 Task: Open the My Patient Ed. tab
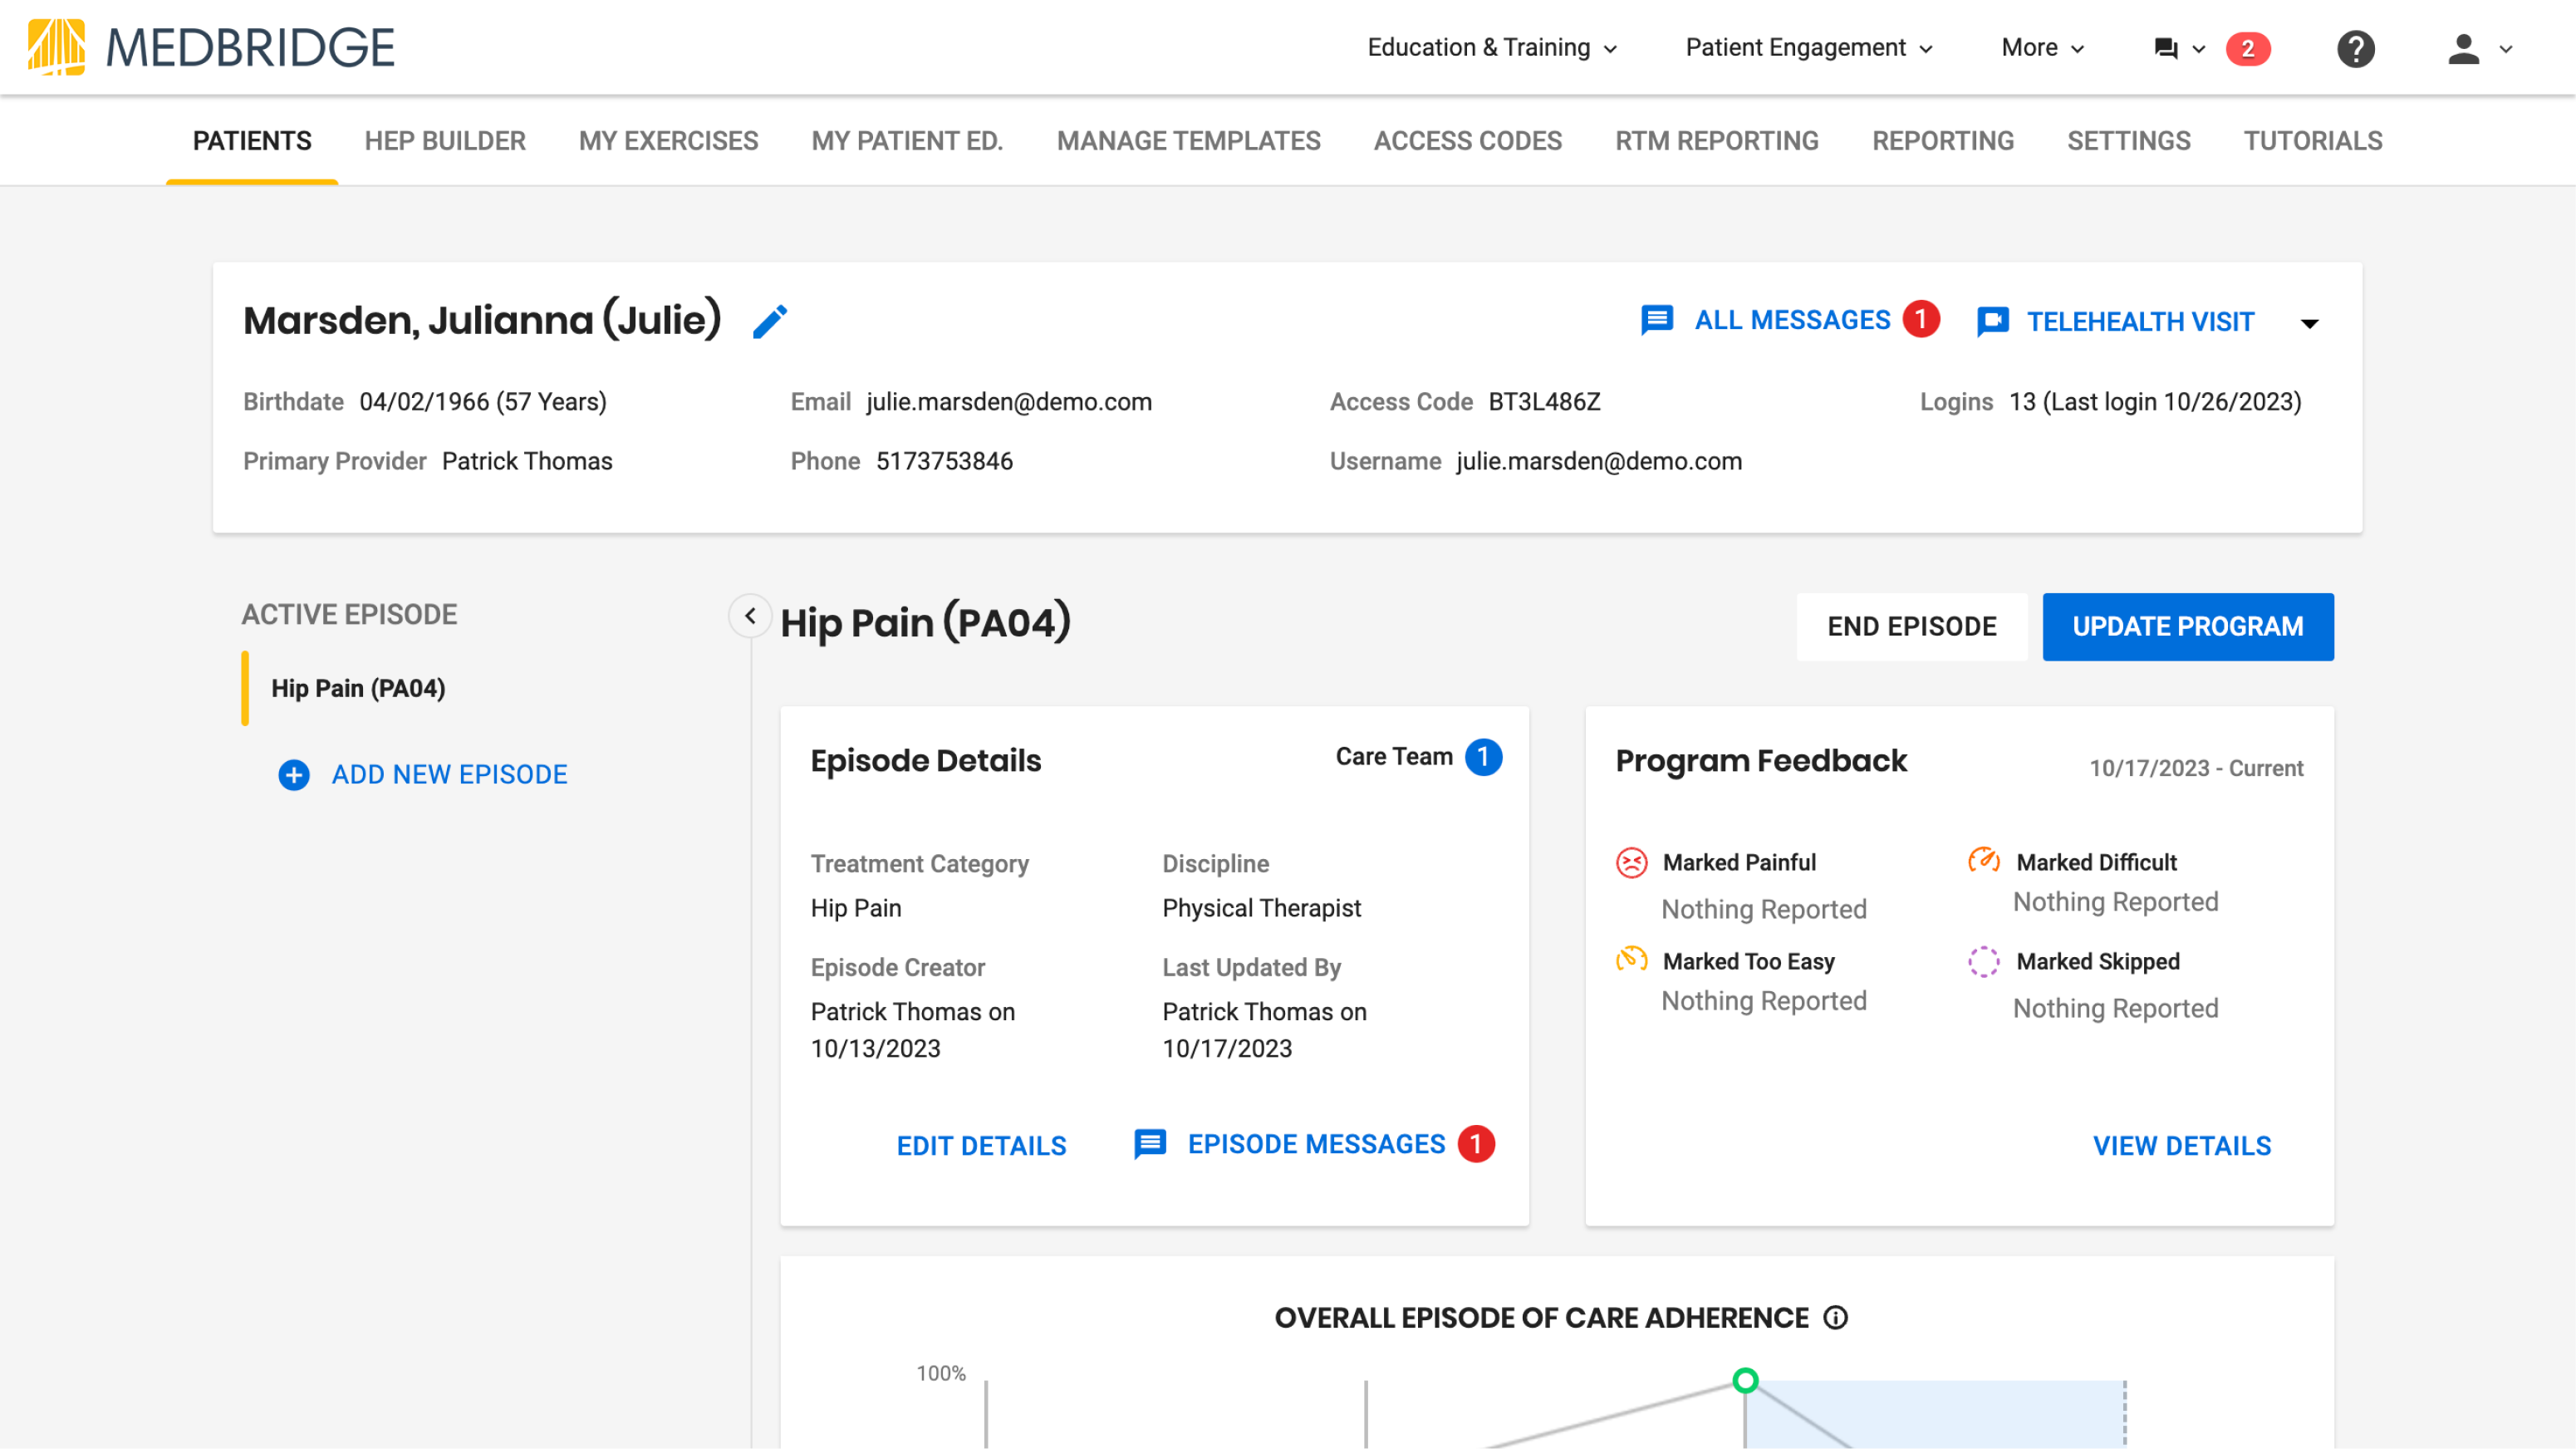[907, 141]
